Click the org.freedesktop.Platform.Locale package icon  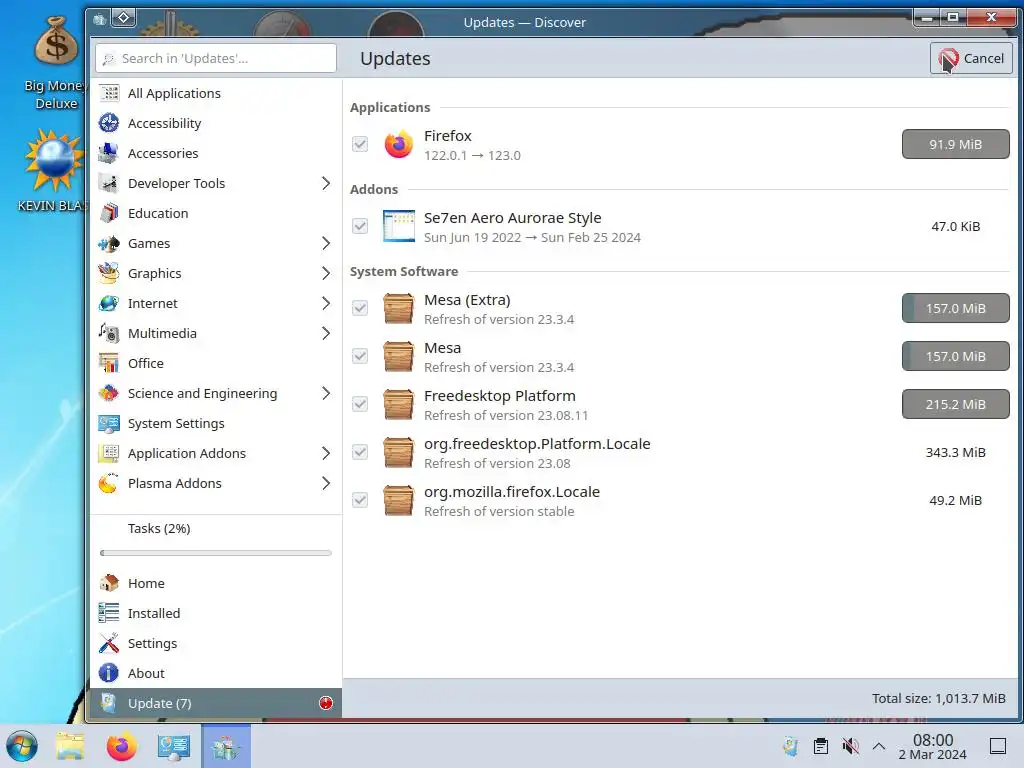click(398, 452)
